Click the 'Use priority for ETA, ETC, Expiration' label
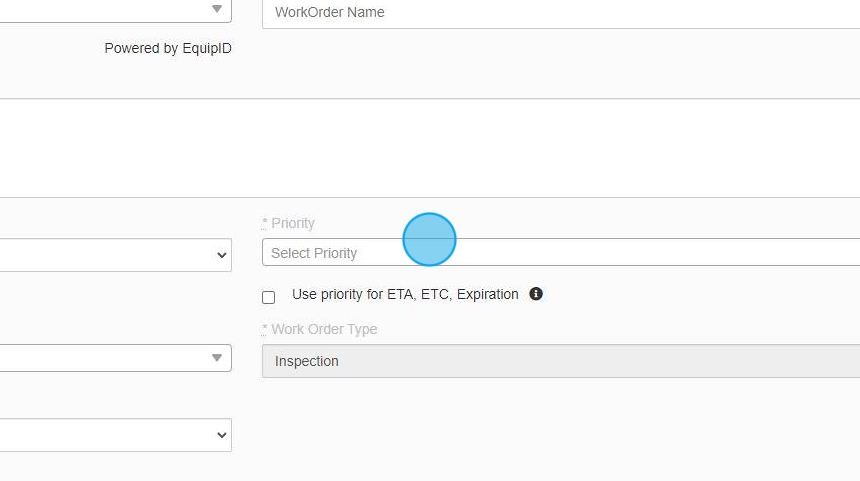 [405, 295]
